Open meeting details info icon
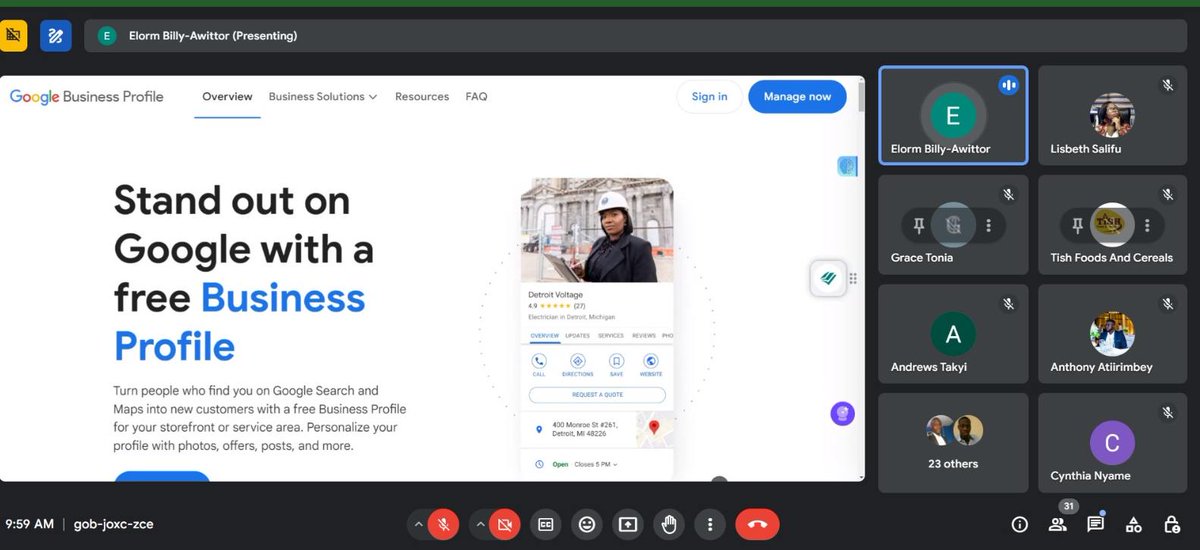Viewport: 1200px width, 550px height. (x=1019, y=524)
